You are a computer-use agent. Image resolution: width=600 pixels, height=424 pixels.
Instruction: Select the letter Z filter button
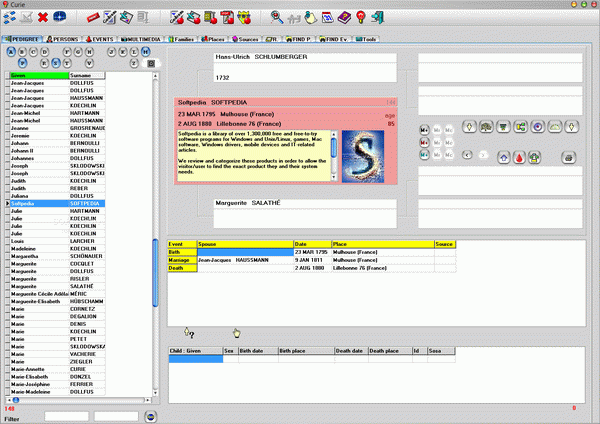point(134,63)
